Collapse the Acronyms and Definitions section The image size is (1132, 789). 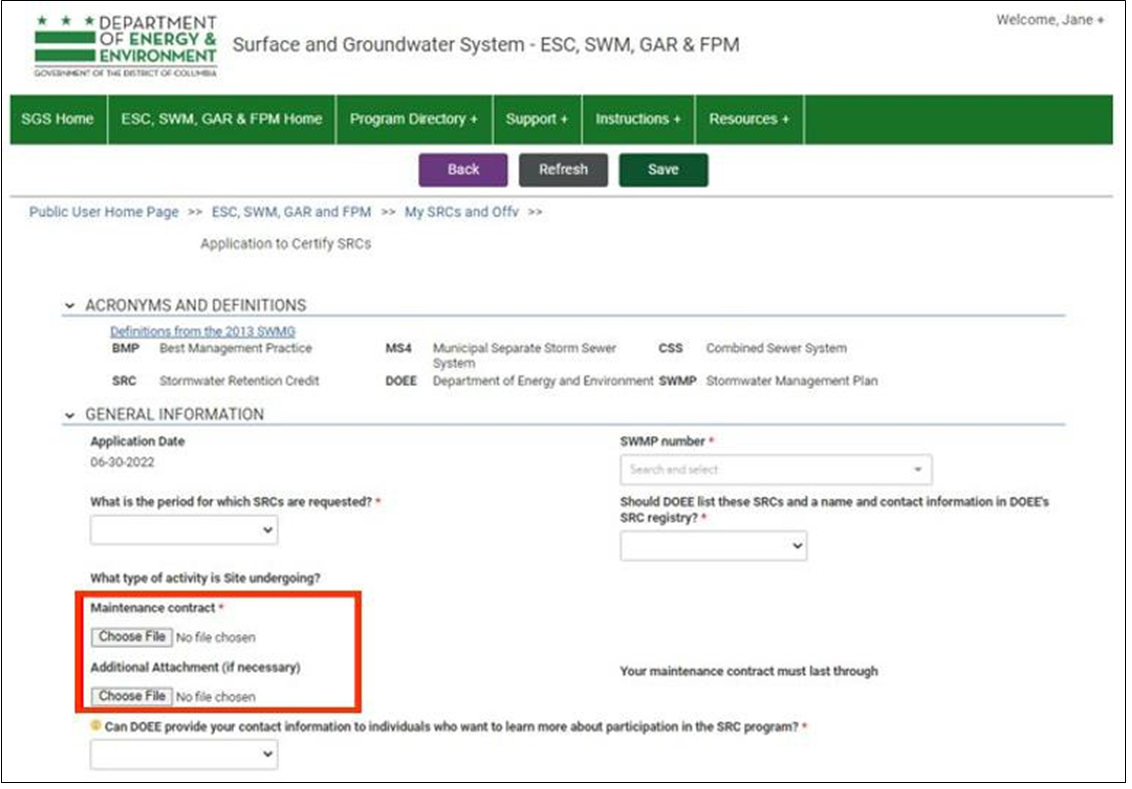coord(69,306)
